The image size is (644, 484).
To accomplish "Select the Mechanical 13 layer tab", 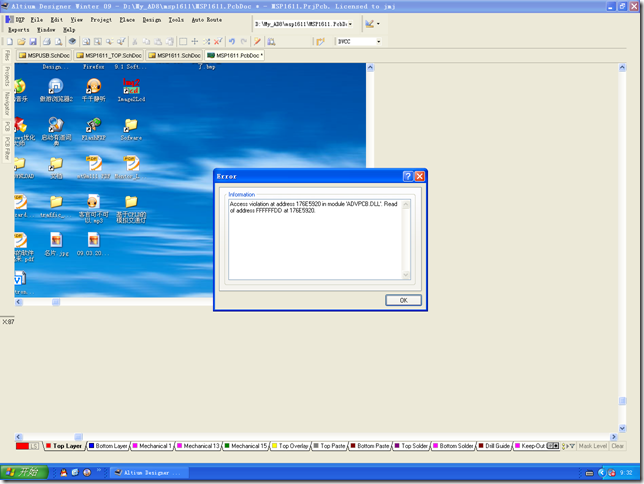I will (198, 446).
